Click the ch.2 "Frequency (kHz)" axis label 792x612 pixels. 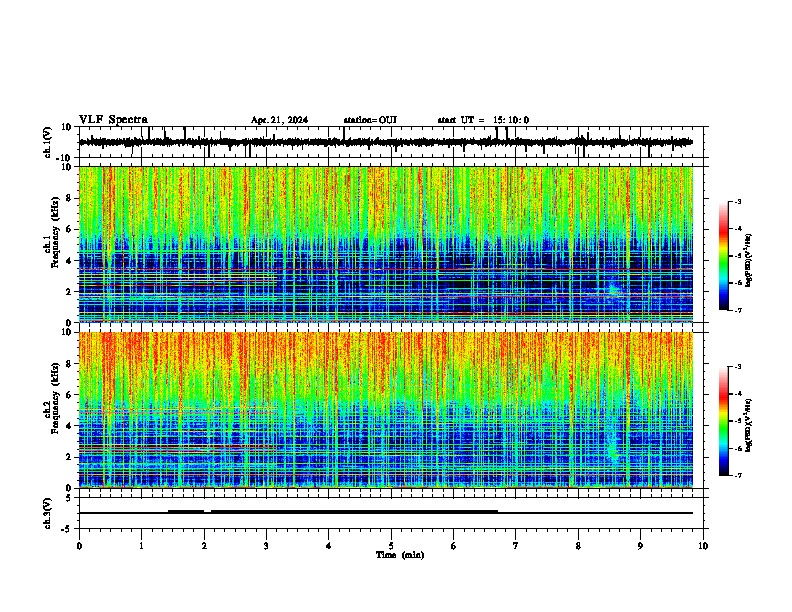point(55,398)
